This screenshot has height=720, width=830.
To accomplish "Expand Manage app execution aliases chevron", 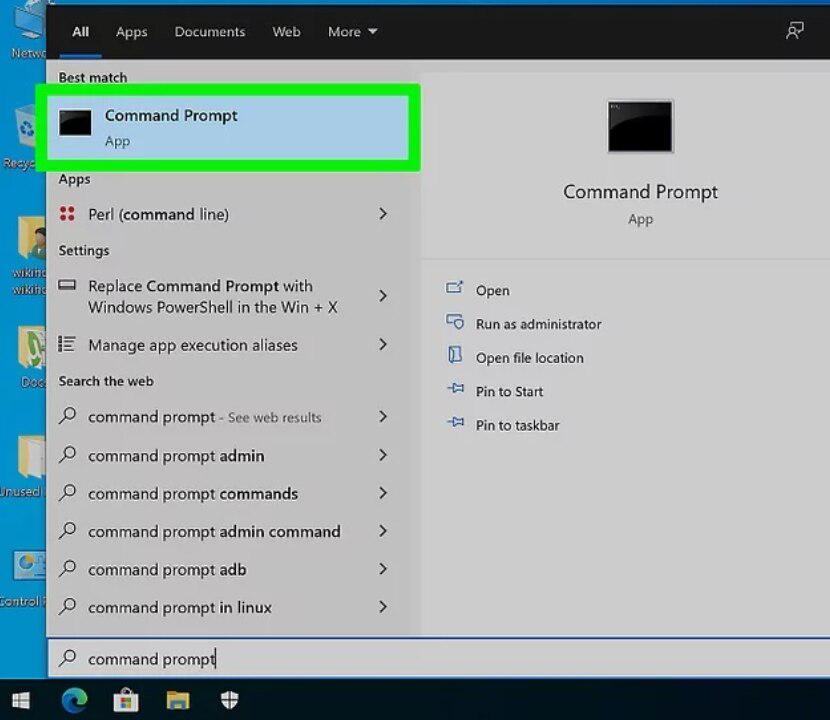I will tap(383, 345).
